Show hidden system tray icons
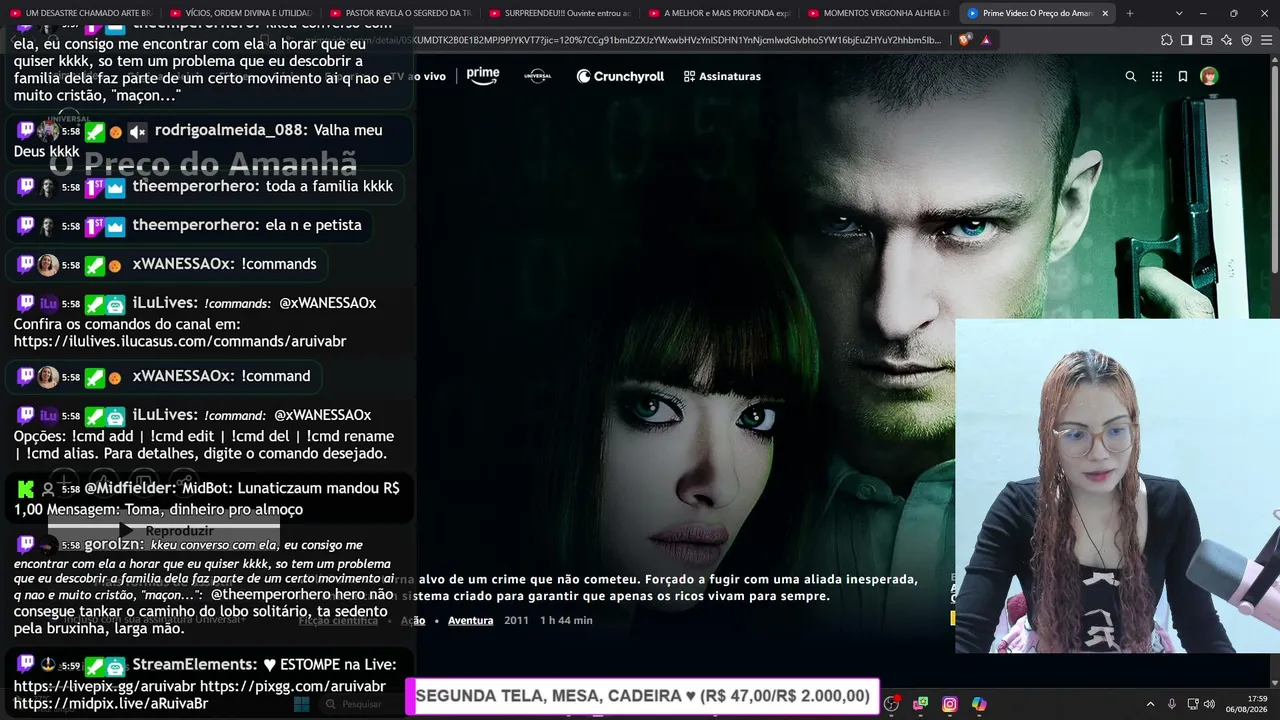This screenshot has height=720, width=1280. click(1150, 704)
